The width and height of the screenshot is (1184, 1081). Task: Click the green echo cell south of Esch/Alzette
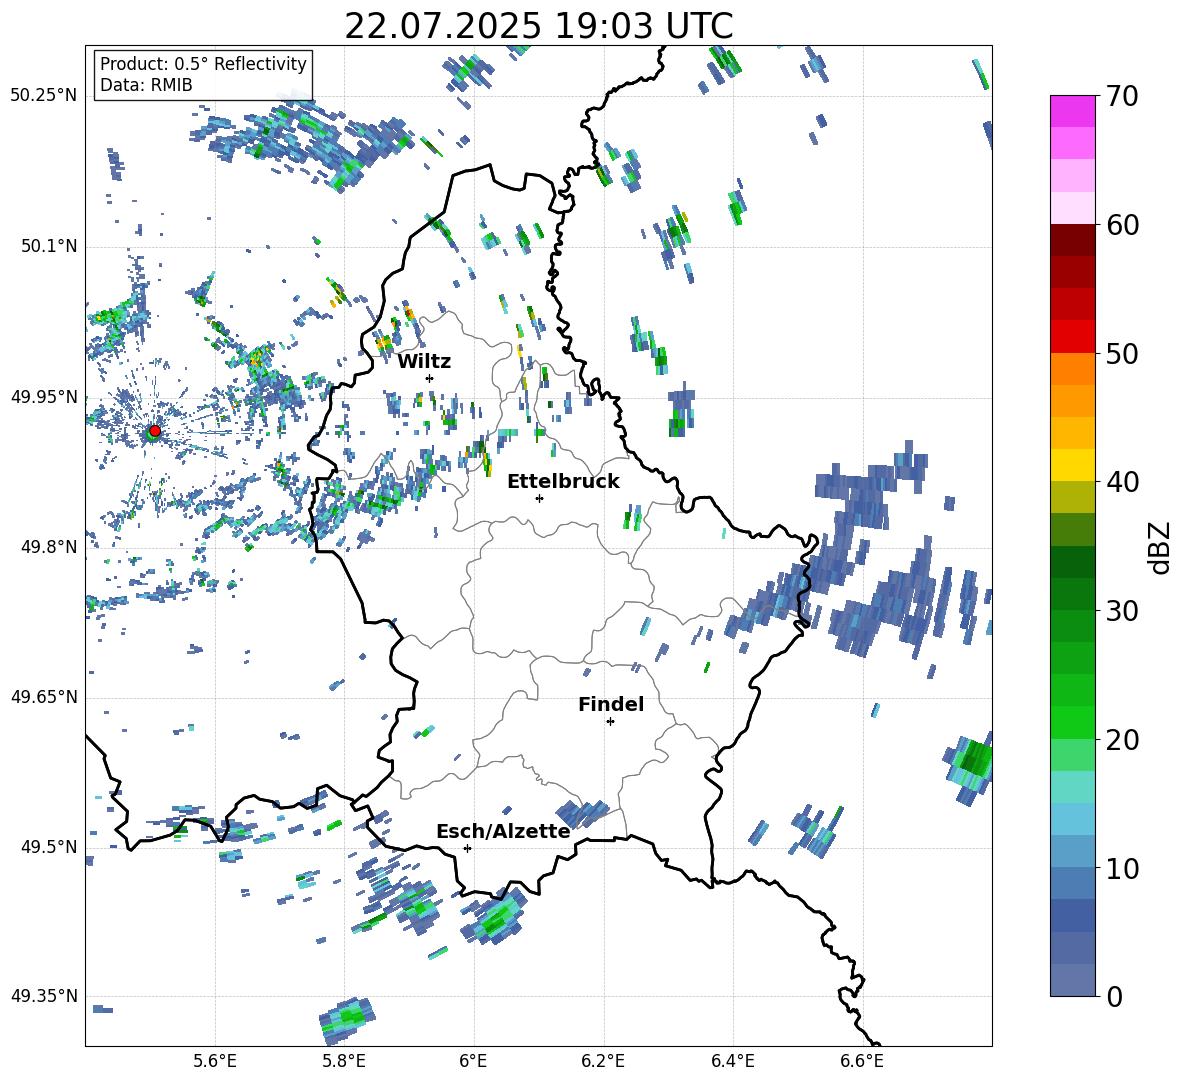tap(496, 916)
